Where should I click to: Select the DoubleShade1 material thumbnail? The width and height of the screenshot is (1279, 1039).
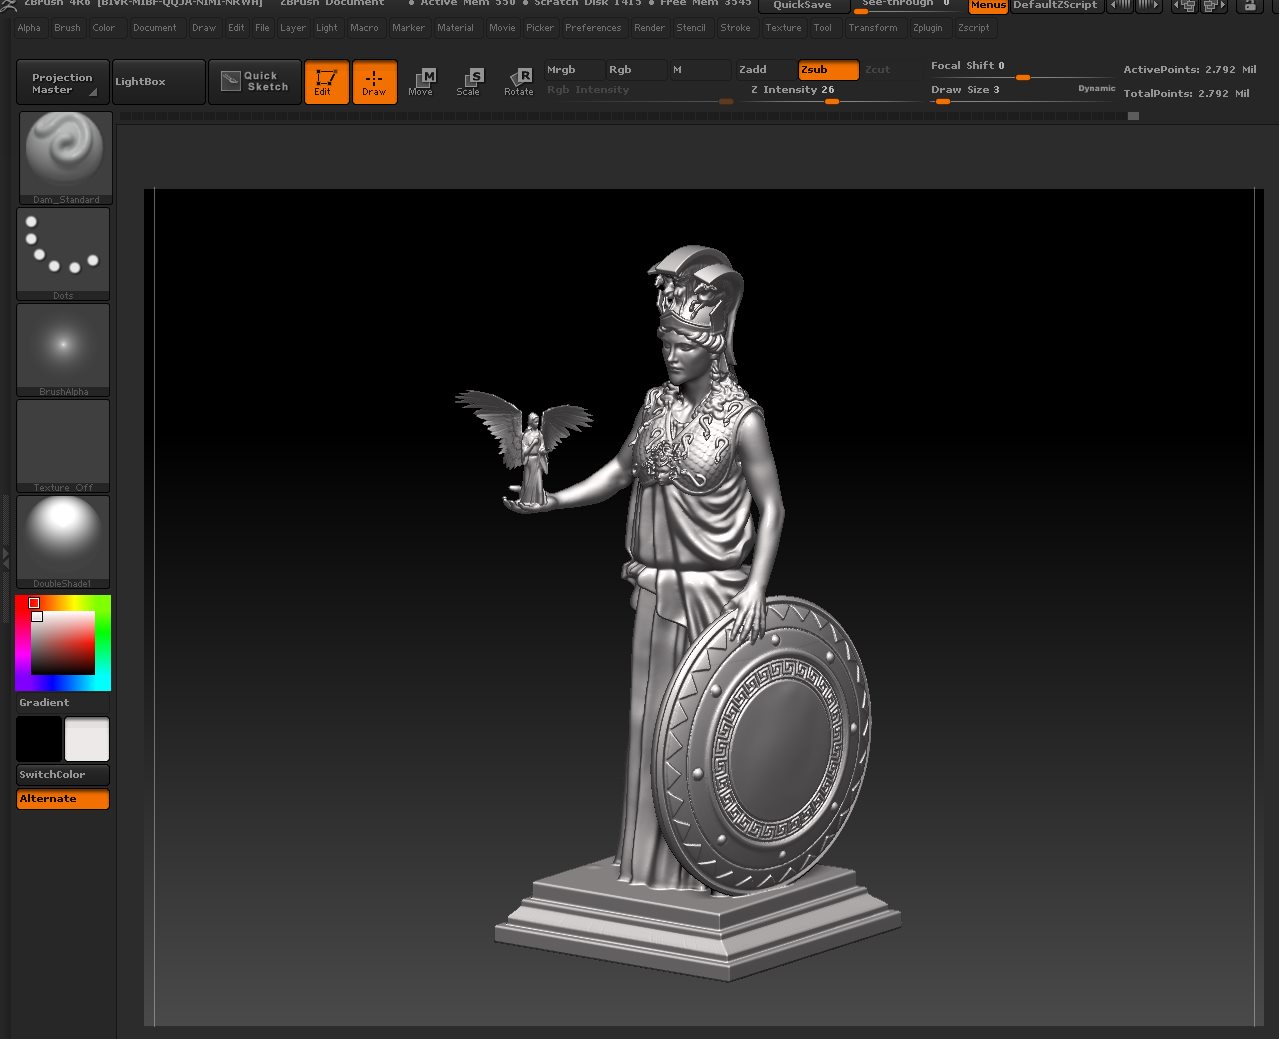(63, 537)
